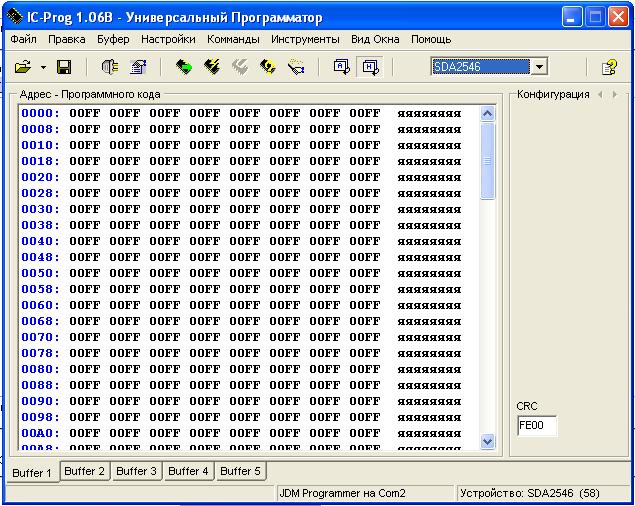Program chip with the lightning icon

point(212,67)
